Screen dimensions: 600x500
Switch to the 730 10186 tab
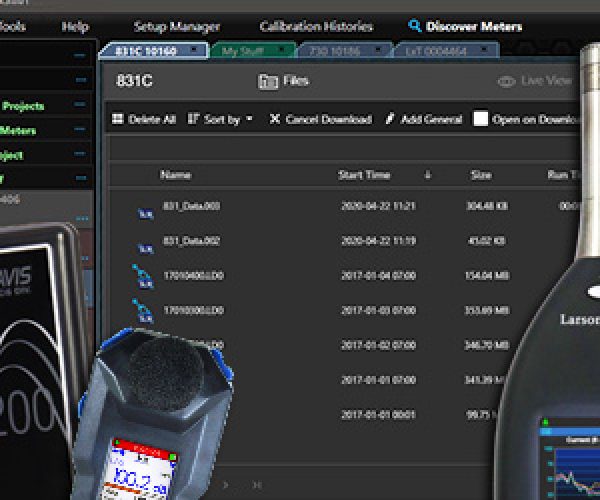(x=345, y=51)
